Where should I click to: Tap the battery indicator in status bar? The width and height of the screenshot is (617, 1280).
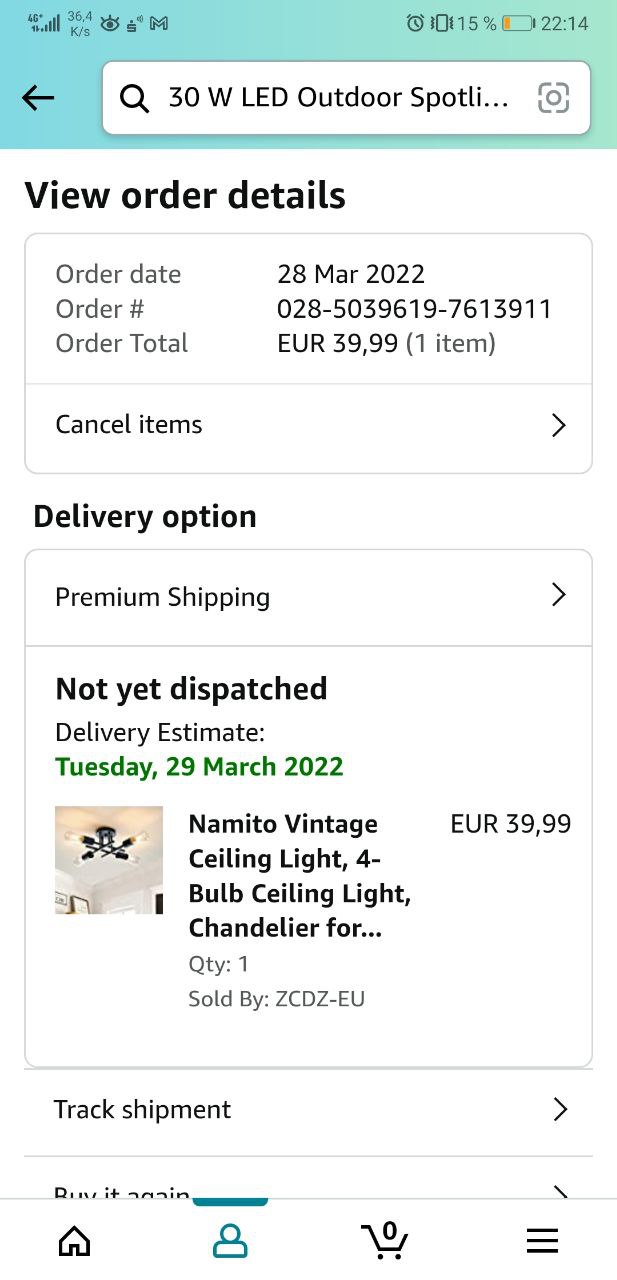[517, 23]
